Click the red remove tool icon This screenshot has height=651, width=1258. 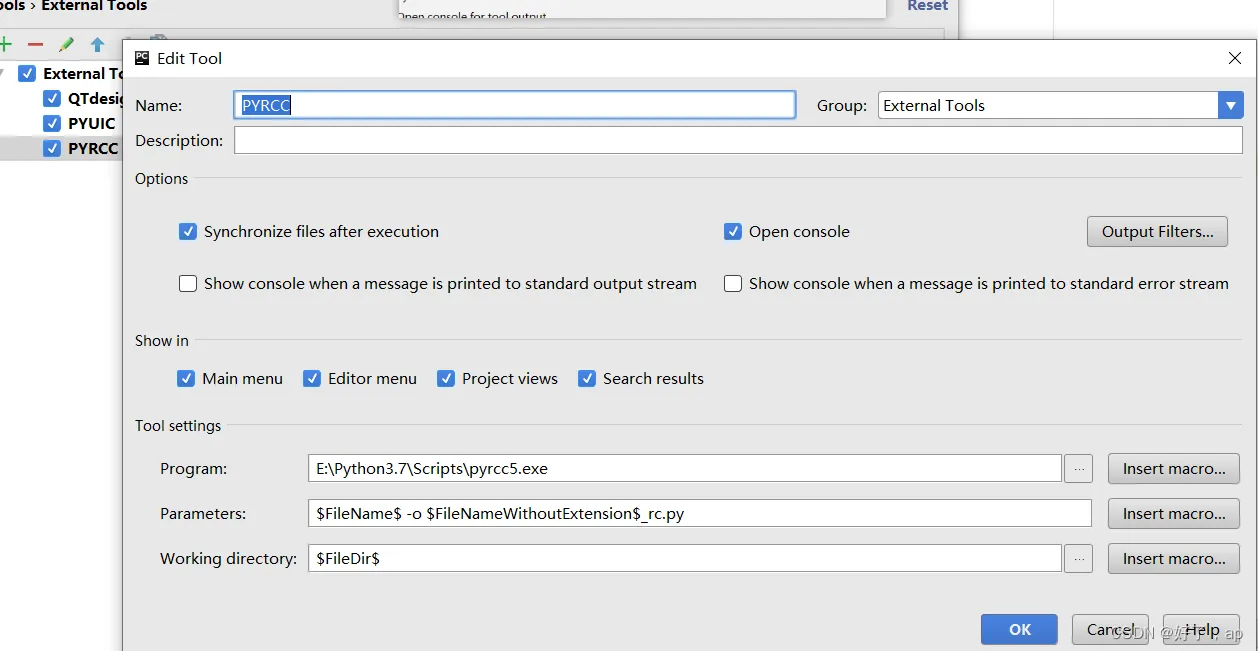(x=35, y=45)
